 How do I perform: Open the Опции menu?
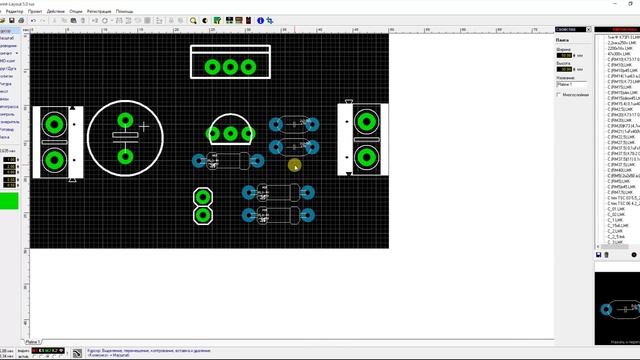76,11
